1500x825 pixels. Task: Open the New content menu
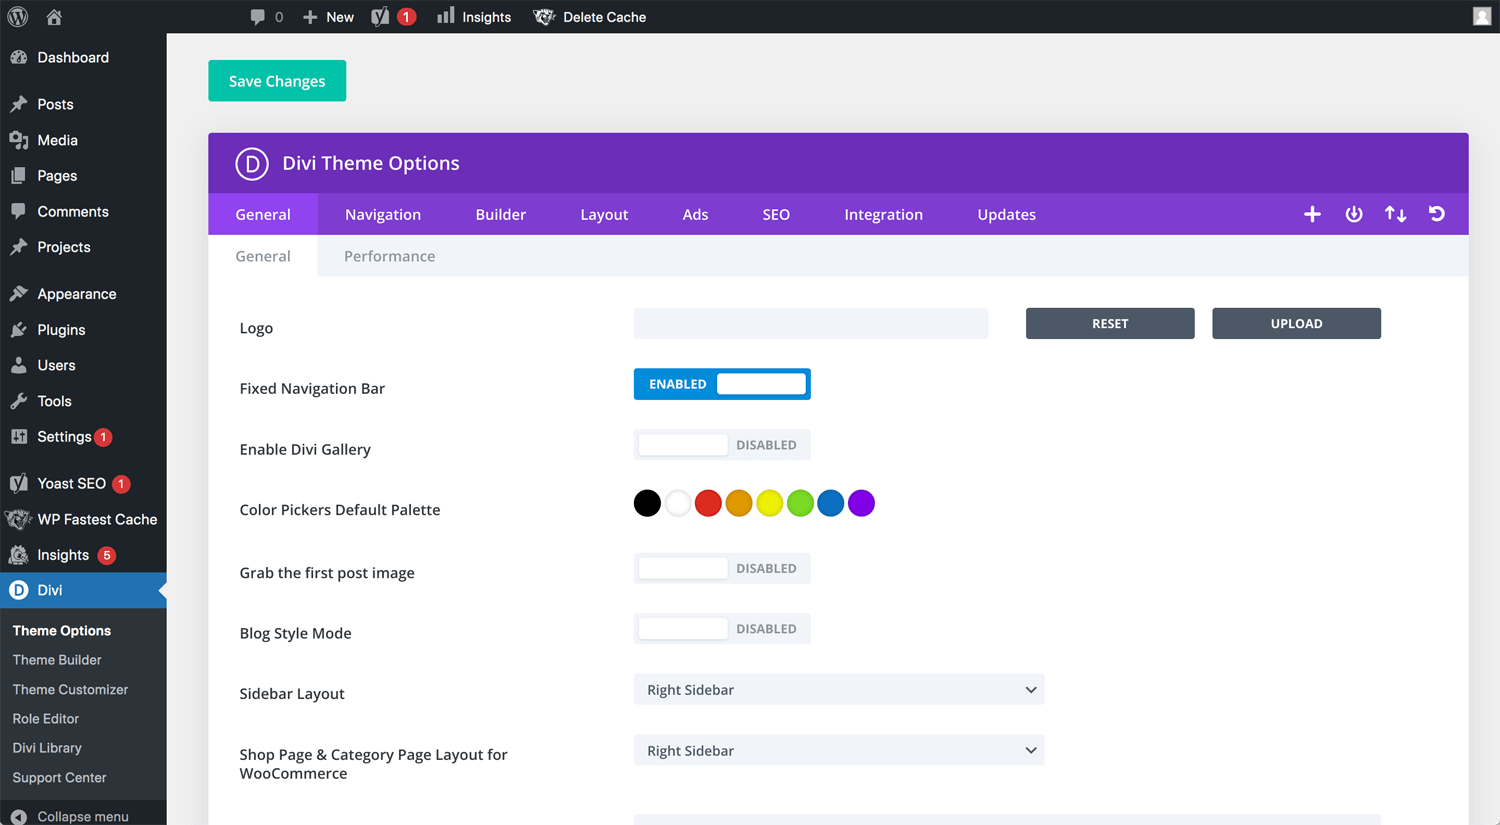click(328, 17)
